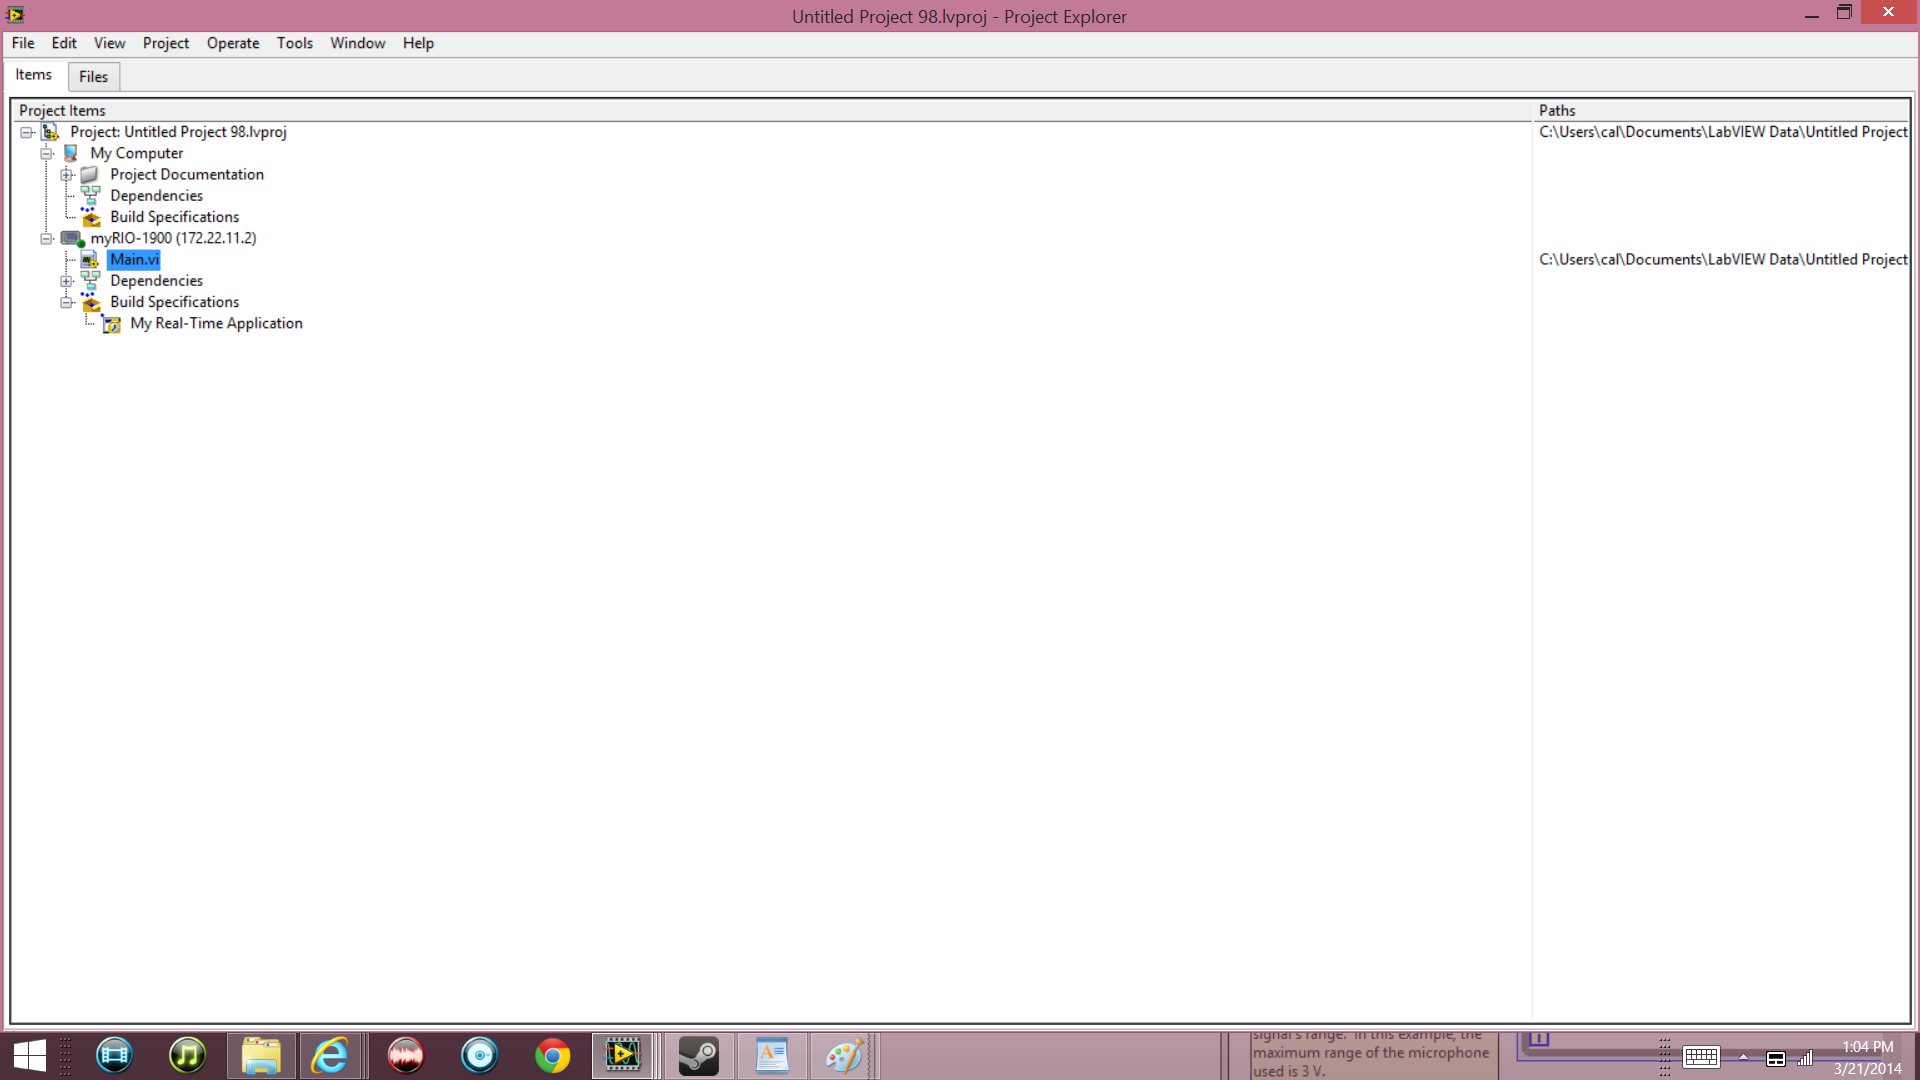1920x1080 pixels.
Task: Collapse the My Computer node
Action: pyautogui.click(x=46, y=153)
